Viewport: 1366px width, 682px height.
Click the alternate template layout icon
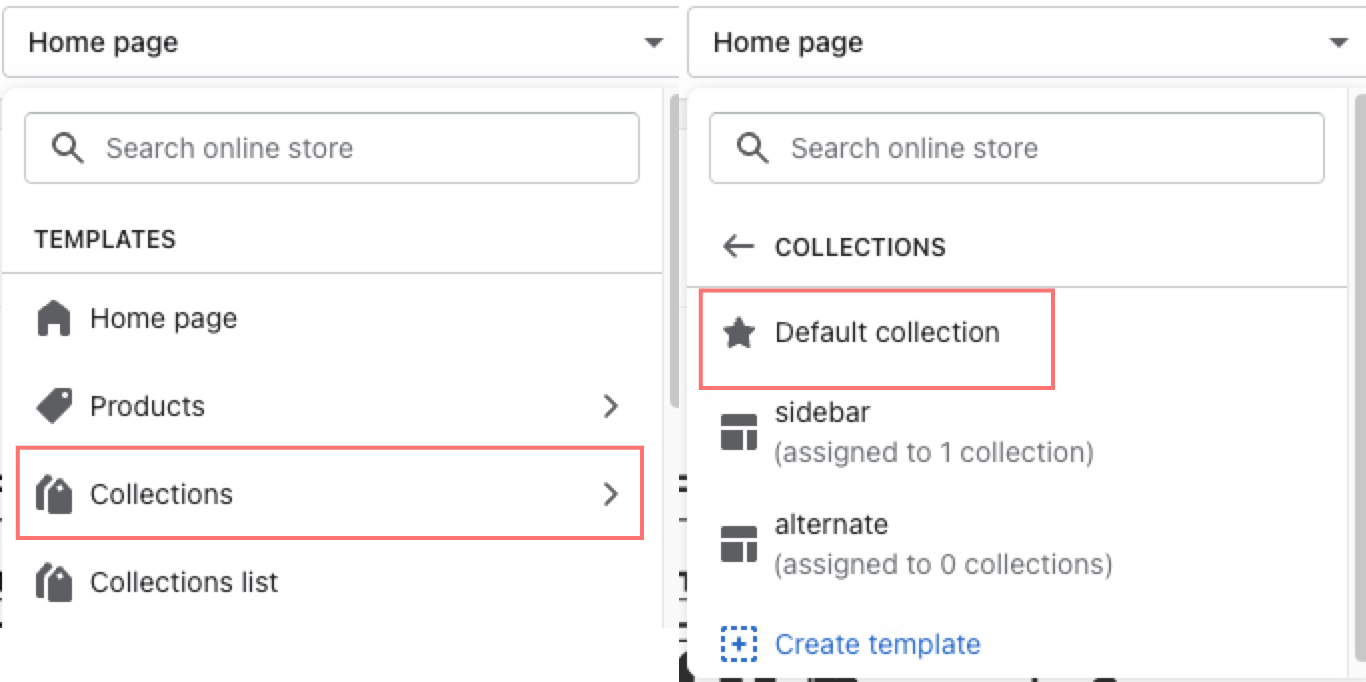coord(739,545)
